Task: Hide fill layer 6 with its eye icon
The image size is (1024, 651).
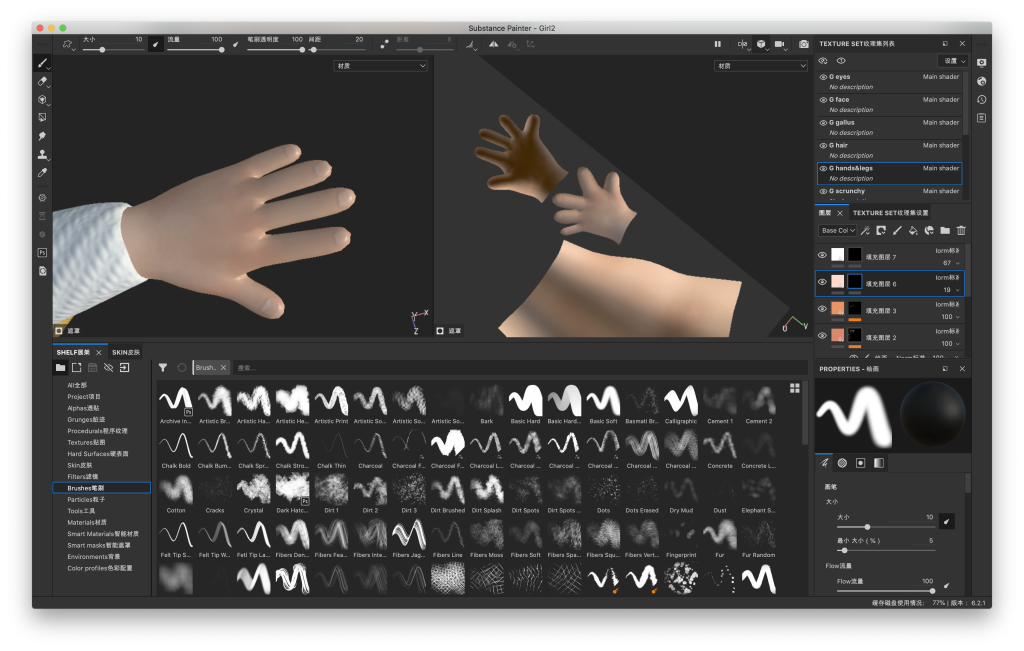Action: tap(823, 282)
